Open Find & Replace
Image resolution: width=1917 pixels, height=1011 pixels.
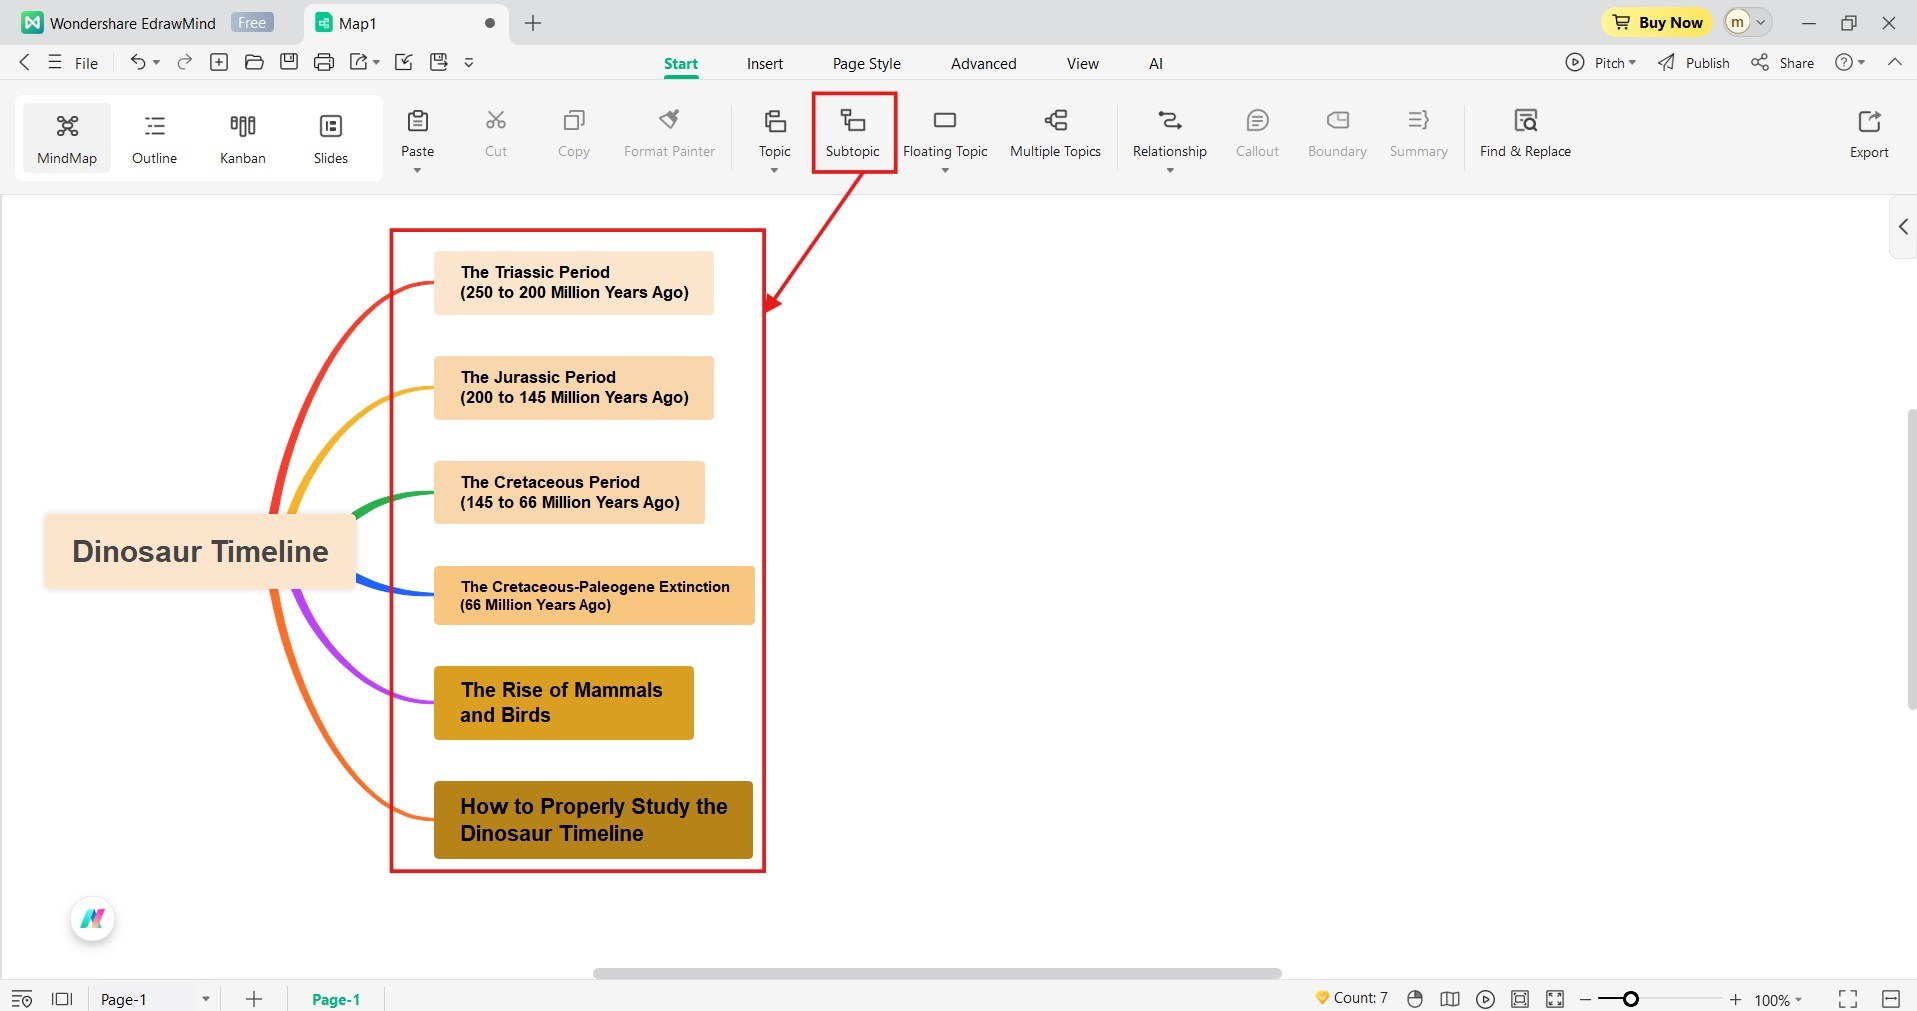[x=1524, y=133]
